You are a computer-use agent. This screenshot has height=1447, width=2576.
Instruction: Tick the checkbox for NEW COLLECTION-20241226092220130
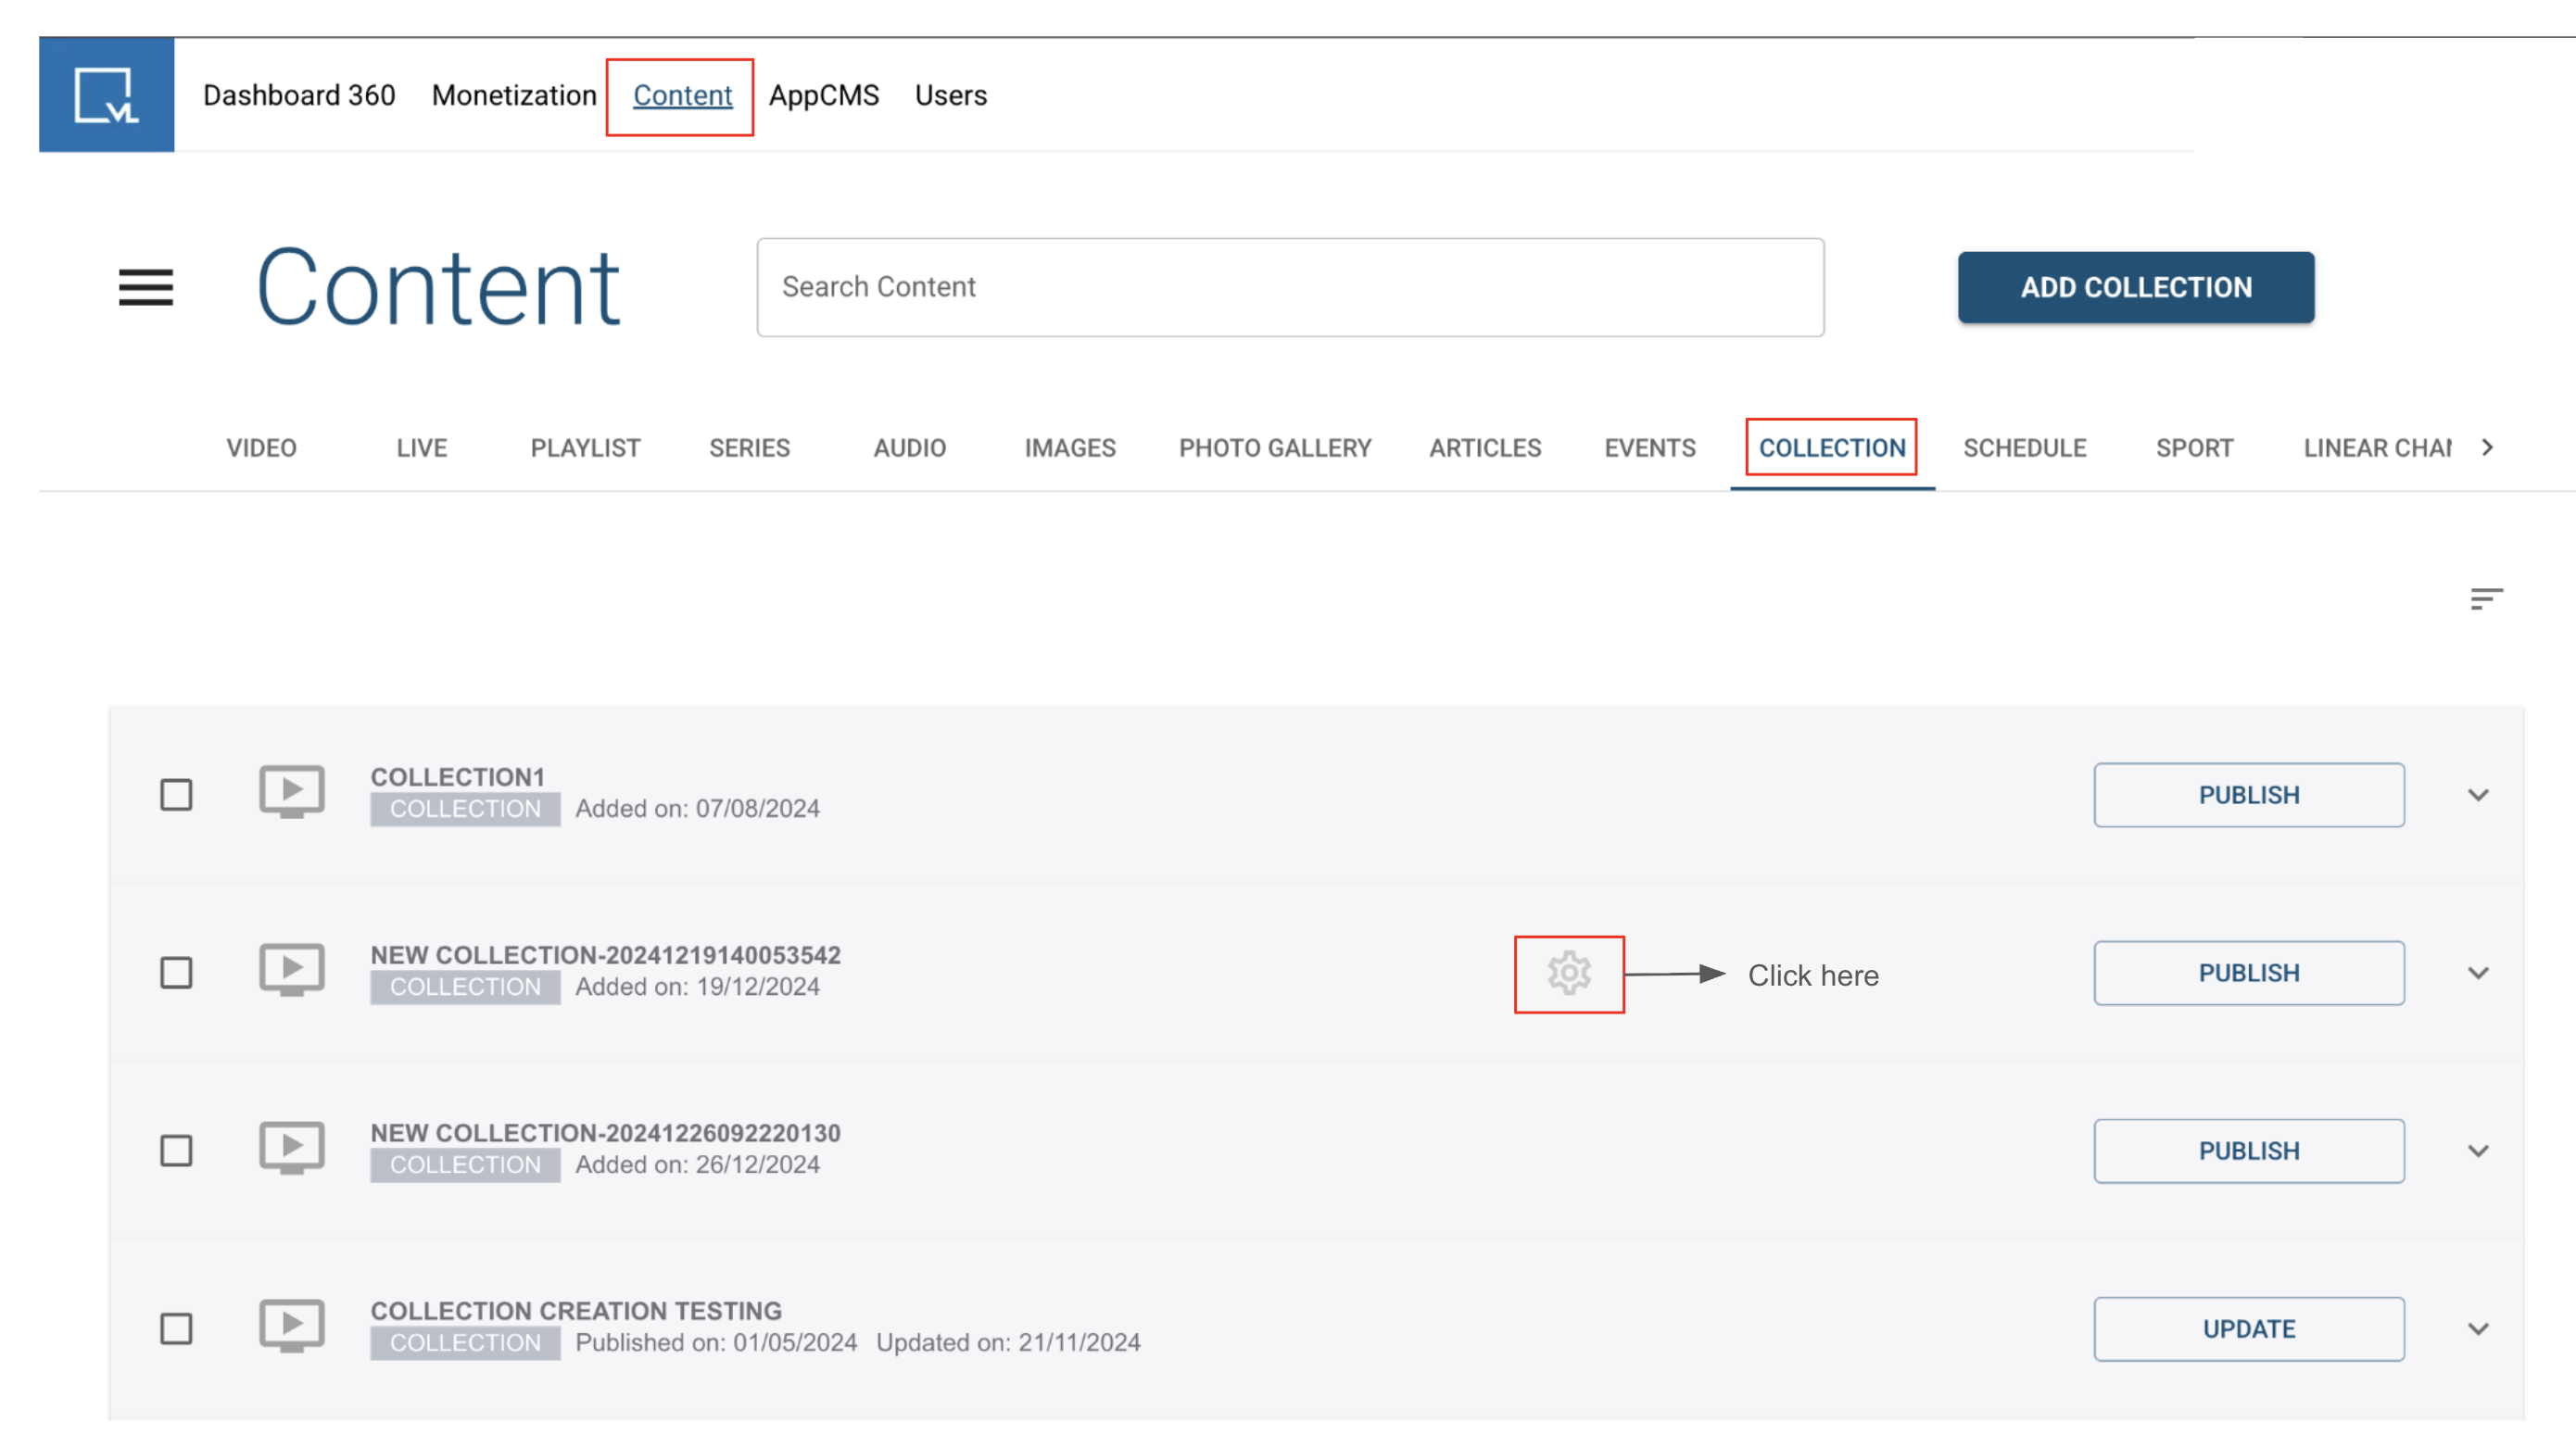pos(176,1151)
